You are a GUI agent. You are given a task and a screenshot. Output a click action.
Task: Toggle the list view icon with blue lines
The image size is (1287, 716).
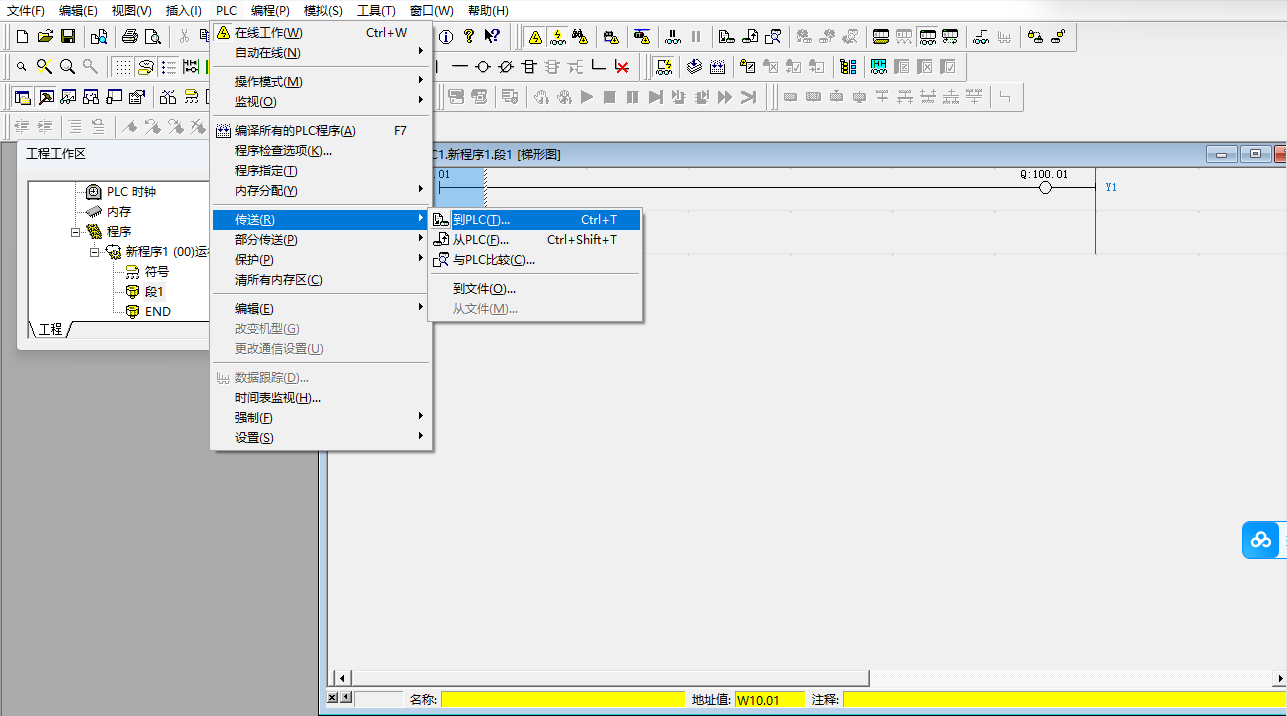pos(168,67)
